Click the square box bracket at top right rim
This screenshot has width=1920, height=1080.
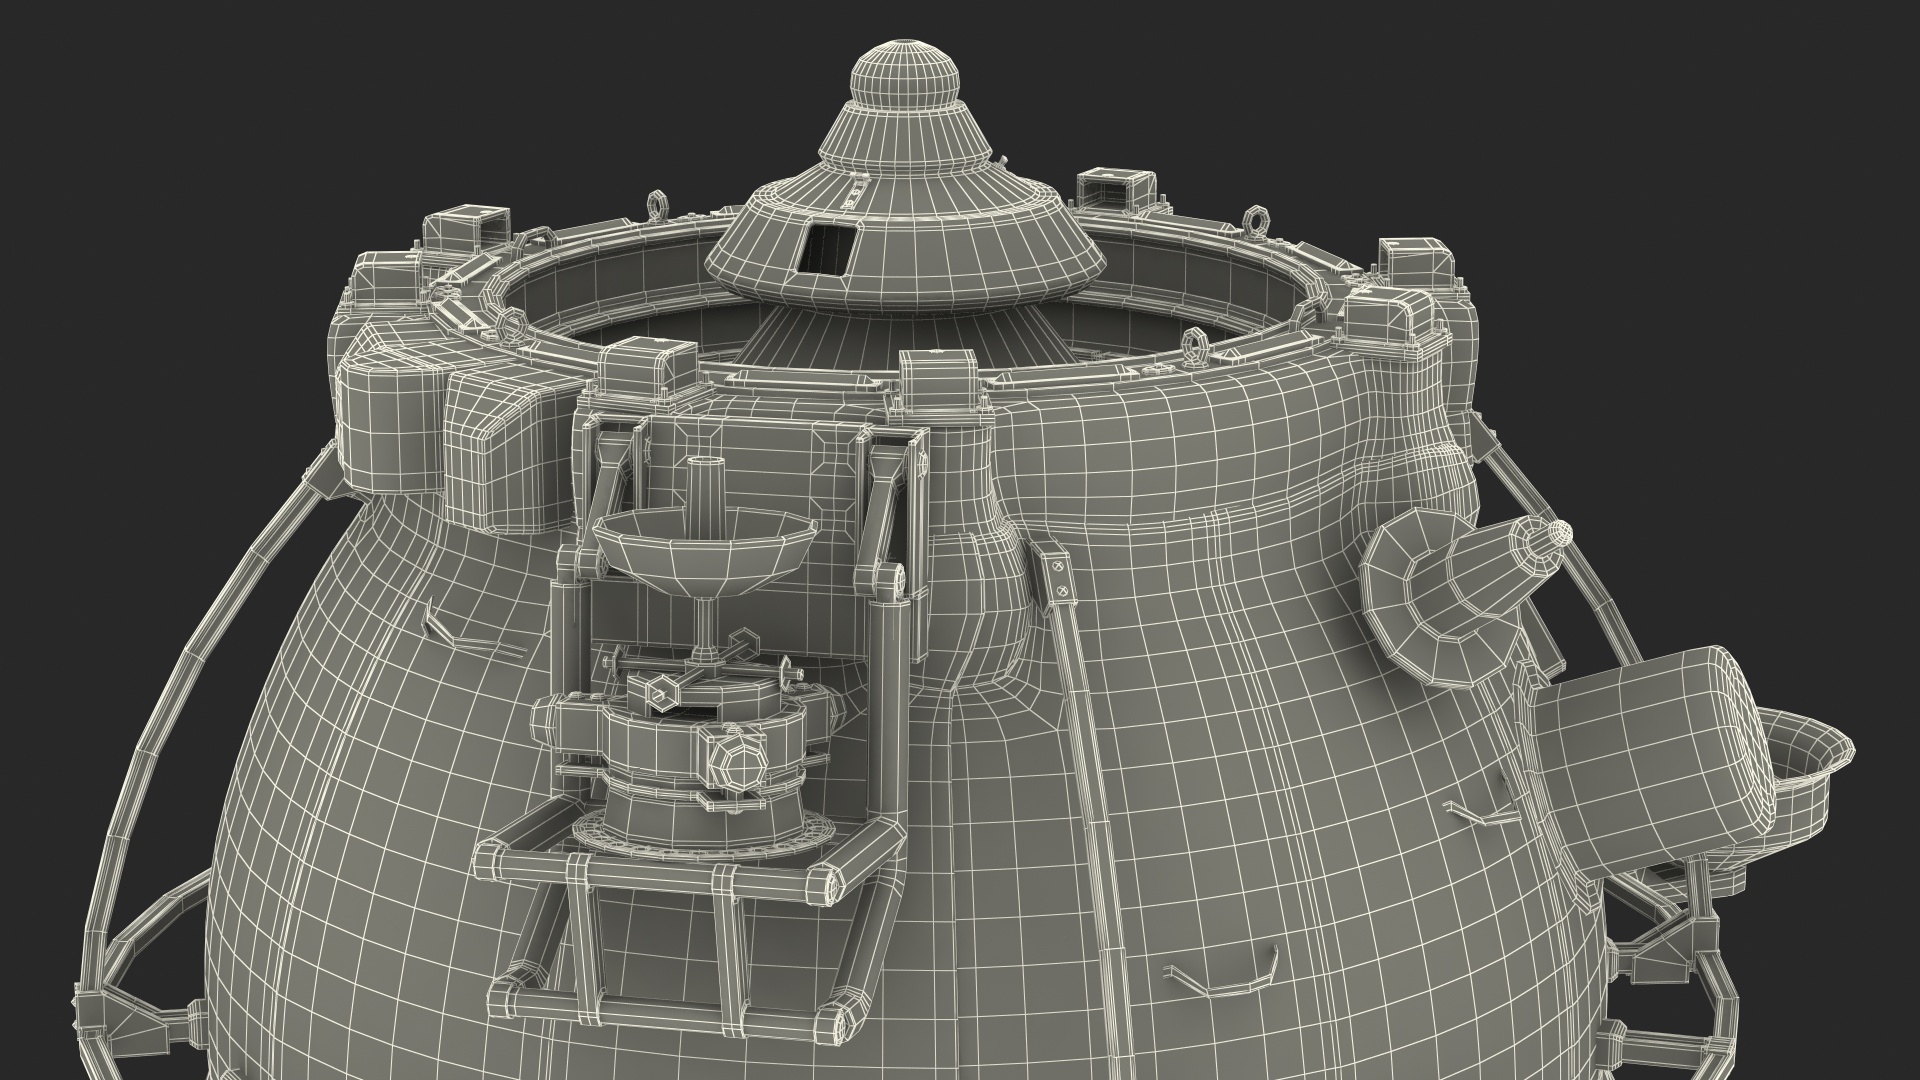point(1415,262)
